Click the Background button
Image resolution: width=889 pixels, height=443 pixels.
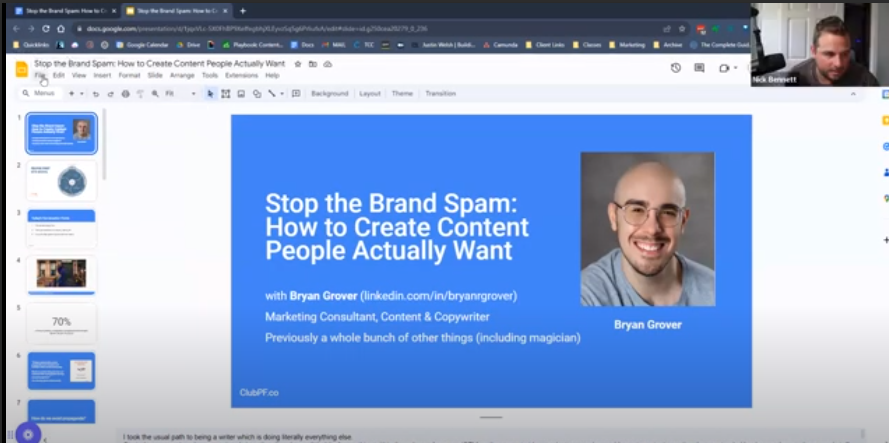(x=329, y=94)
